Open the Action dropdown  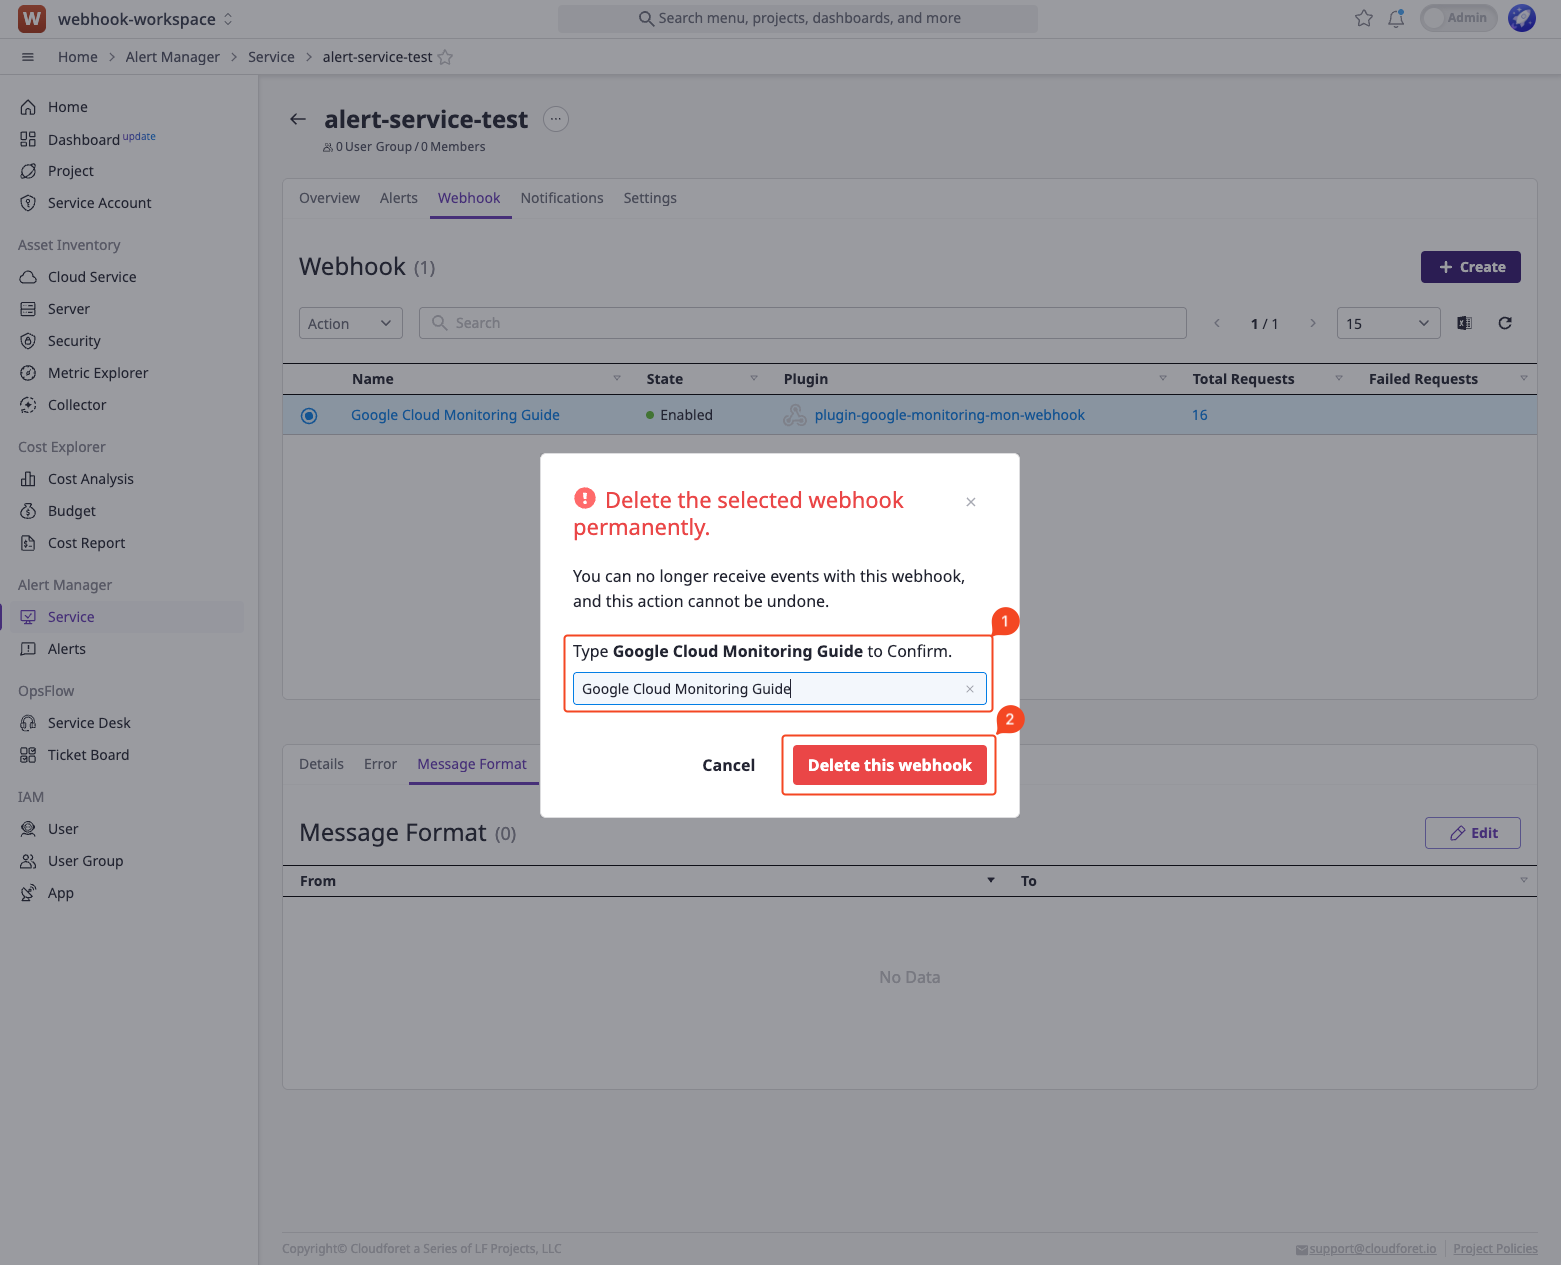pyautogui.click(x=351, y=323)
